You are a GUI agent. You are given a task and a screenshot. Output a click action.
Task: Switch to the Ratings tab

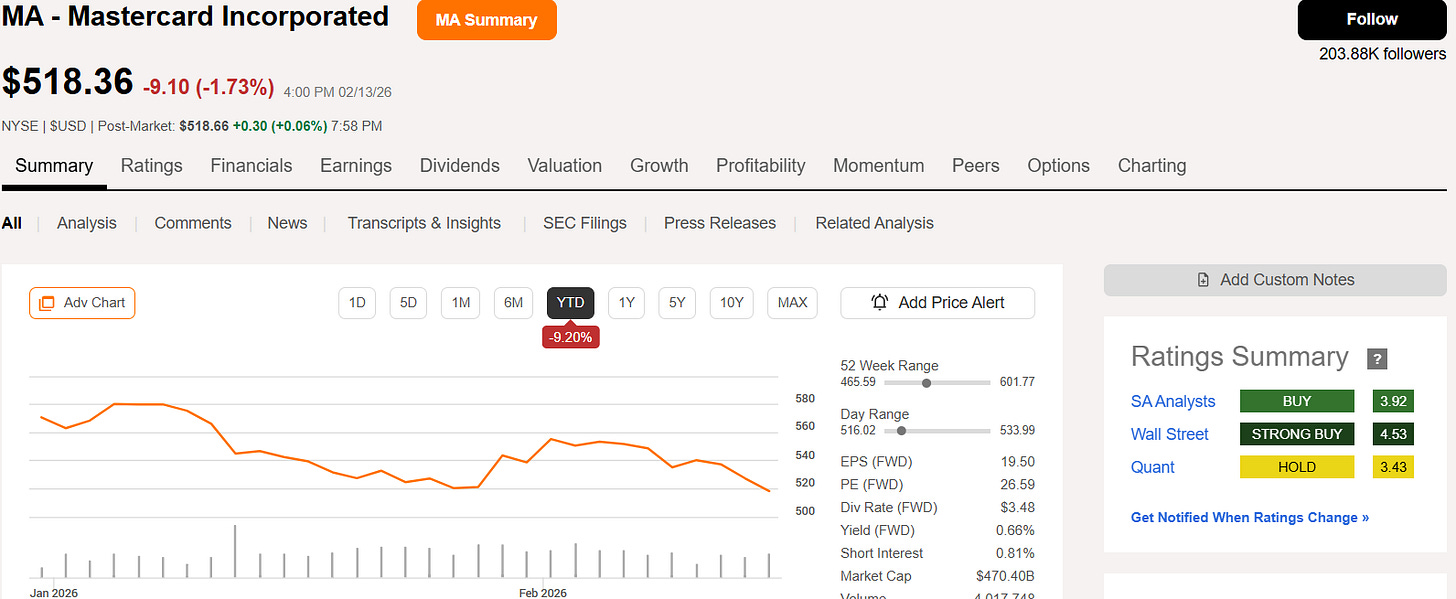[x=152, y=166]
